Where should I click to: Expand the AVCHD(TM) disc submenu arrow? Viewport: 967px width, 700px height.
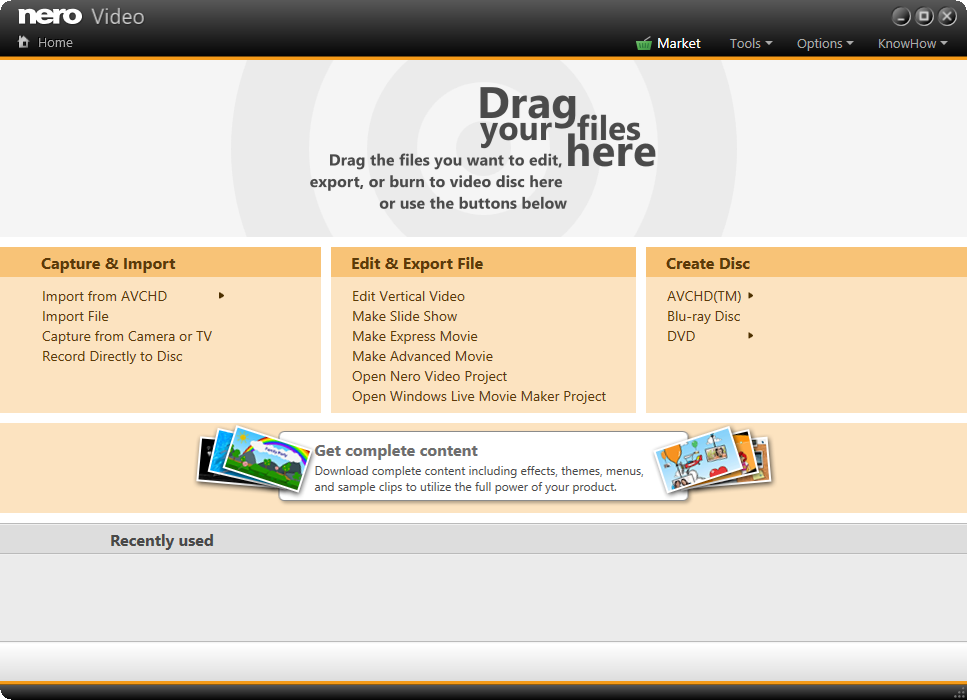(751, 295)
